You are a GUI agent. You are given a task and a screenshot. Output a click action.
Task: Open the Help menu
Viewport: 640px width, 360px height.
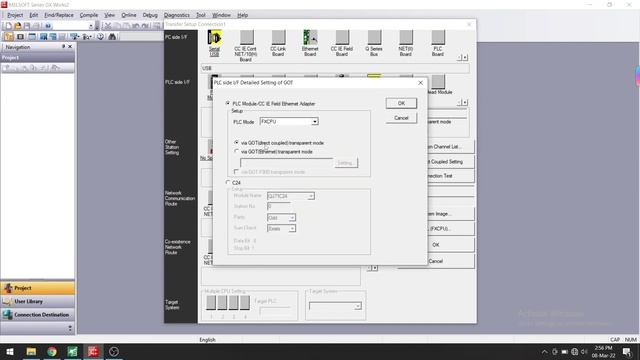click(242, 15)
